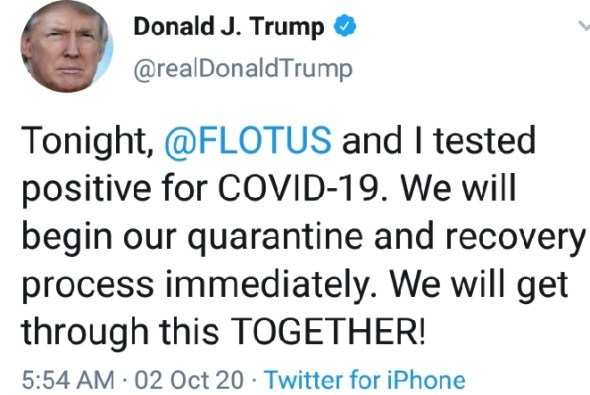This screenshot has width=590, height=395.
Task: Open the @FLOTUS mentioned profile
Action: point(248,140)
